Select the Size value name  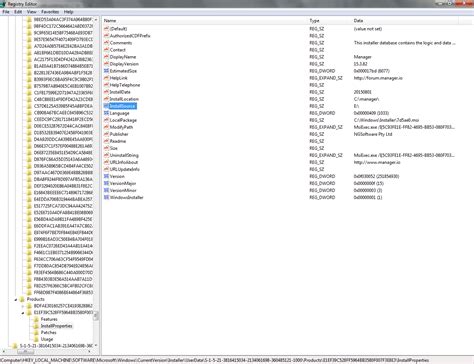(x=114, y=148)
